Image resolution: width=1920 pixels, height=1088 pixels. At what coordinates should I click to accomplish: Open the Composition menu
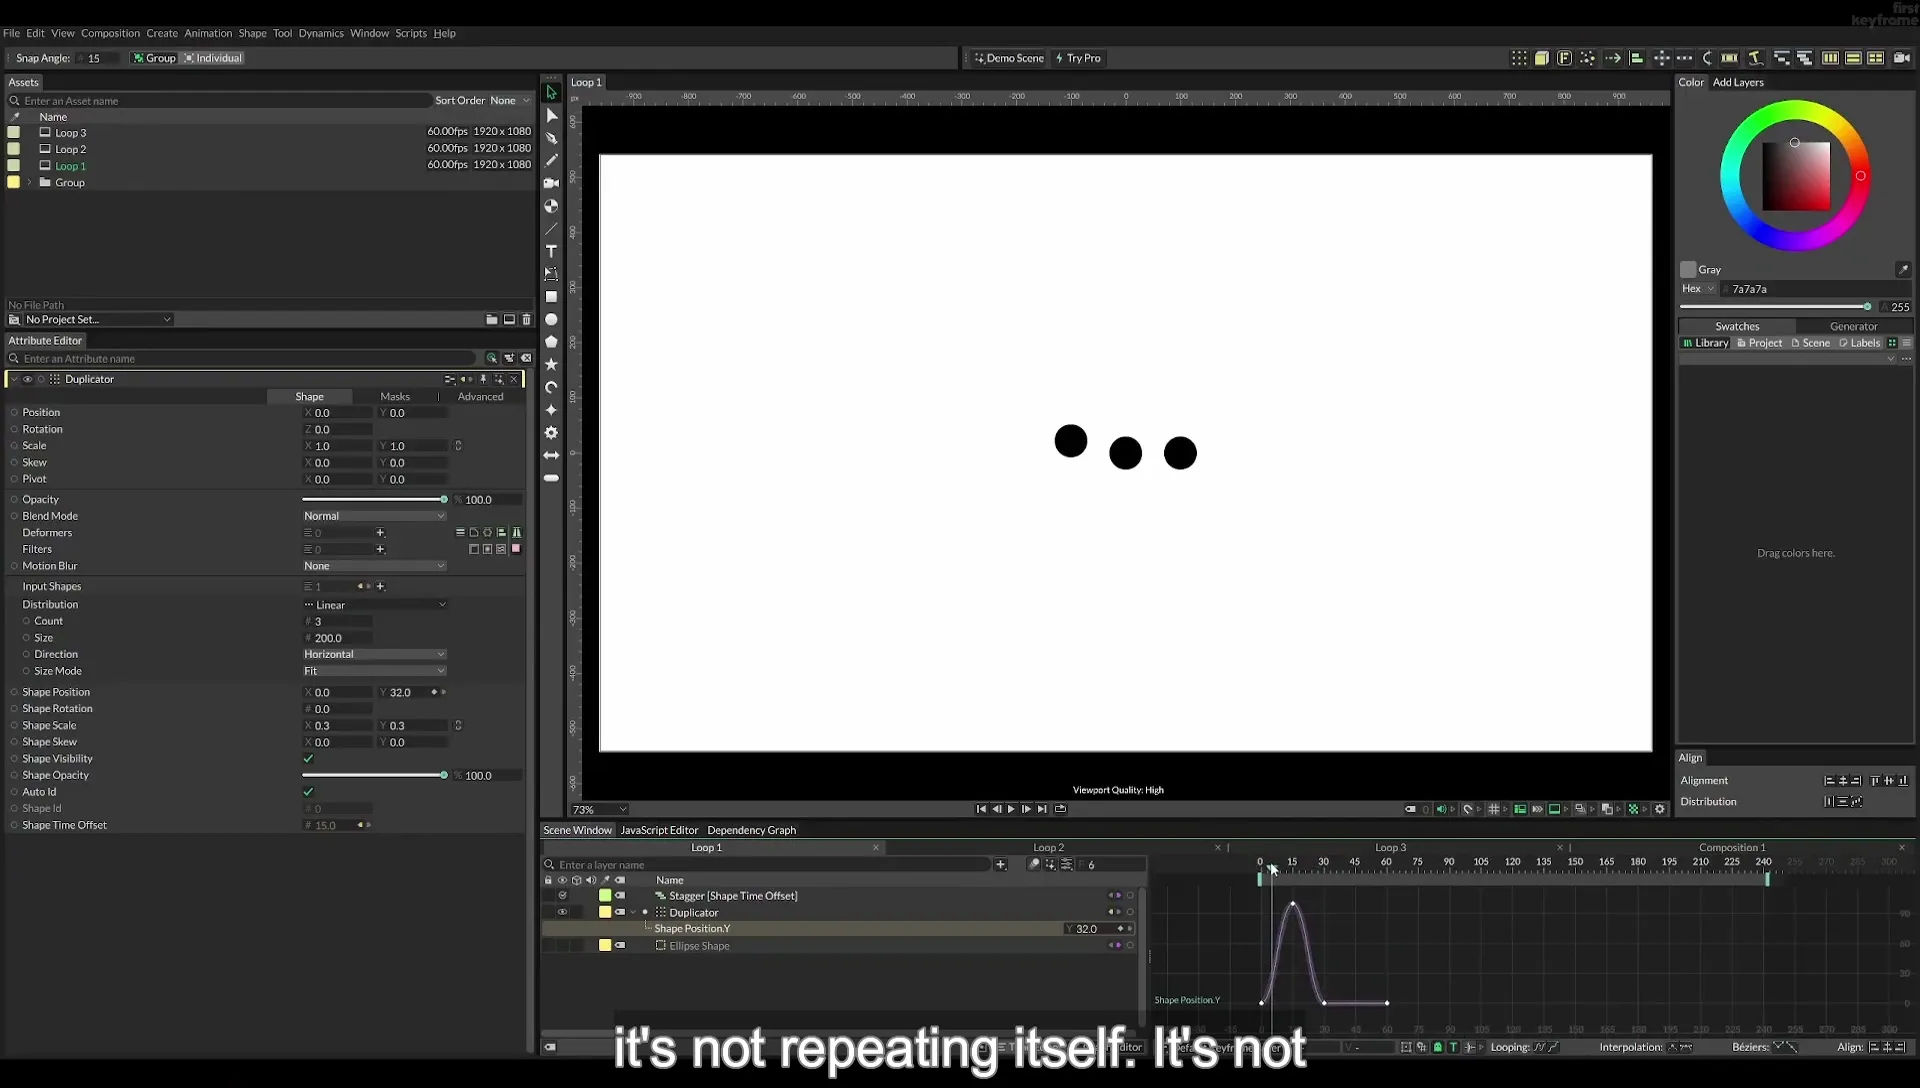[110, 33]
